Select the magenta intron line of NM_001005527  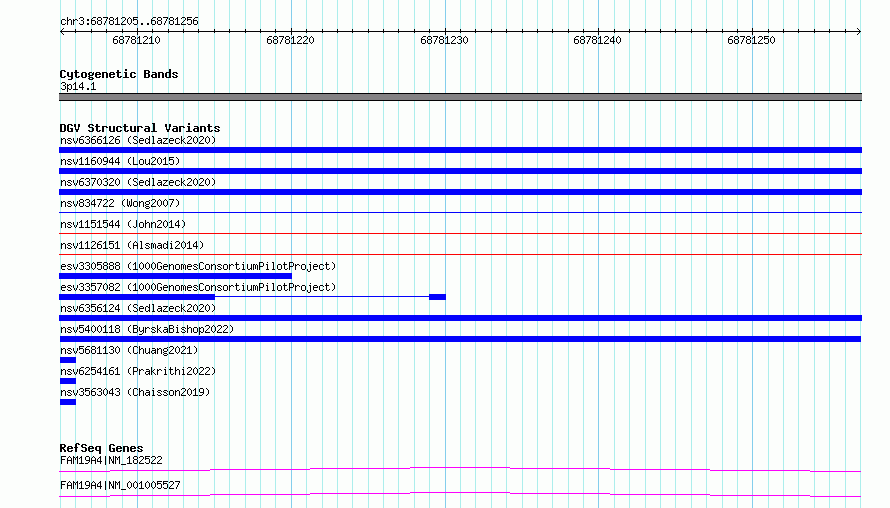pos(460,494)
